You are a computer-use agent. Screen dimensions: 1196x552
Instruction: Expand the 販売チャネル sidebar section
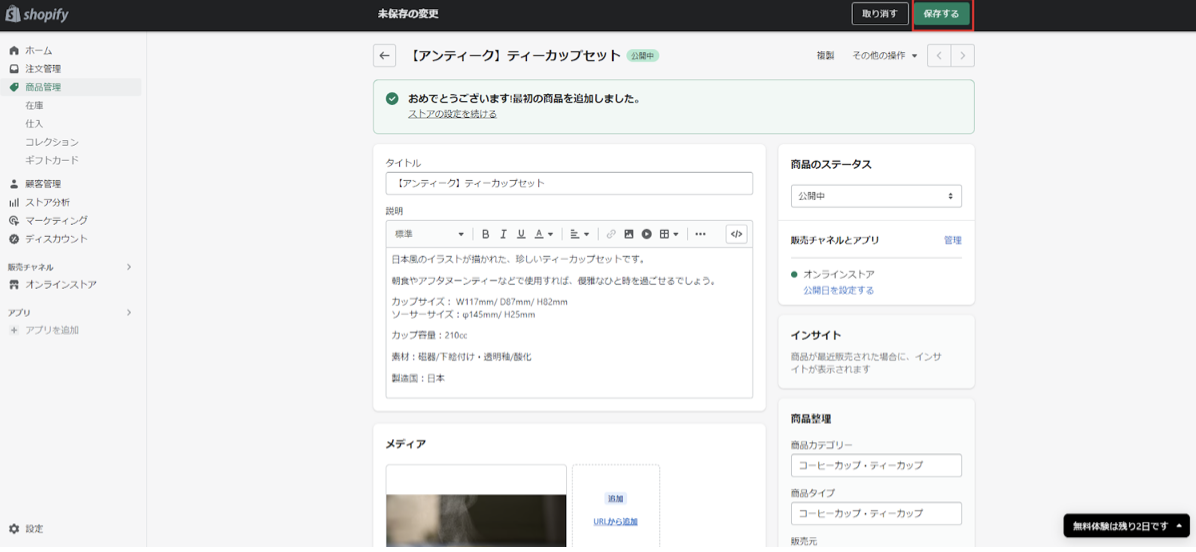(128, 267)
